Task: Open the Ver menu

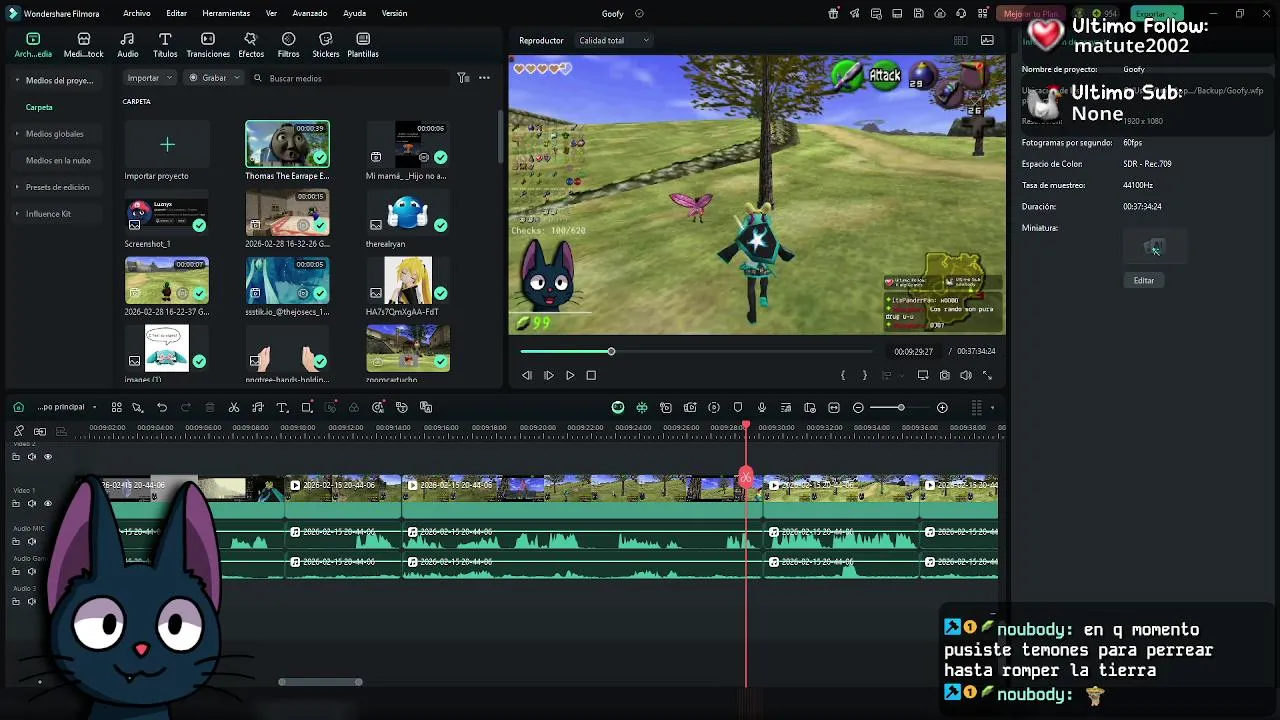Action: pos(271,14)
